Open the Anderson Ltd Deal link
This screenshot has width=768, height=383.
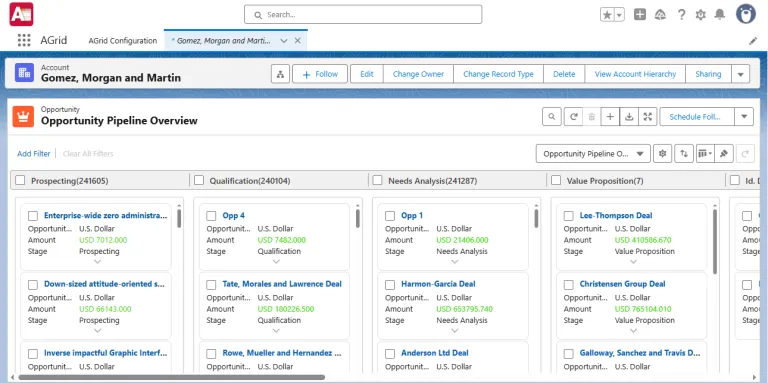(x=434, y=353)
